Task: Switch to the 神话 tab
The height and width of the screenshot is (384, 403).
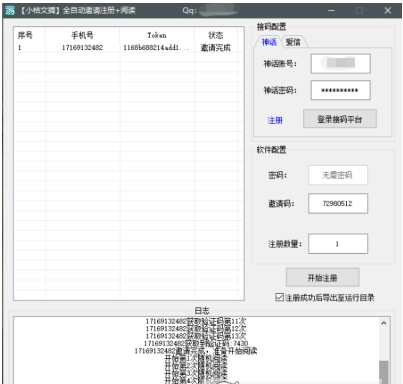Action: pyautogui.click(x=269, y=42)
